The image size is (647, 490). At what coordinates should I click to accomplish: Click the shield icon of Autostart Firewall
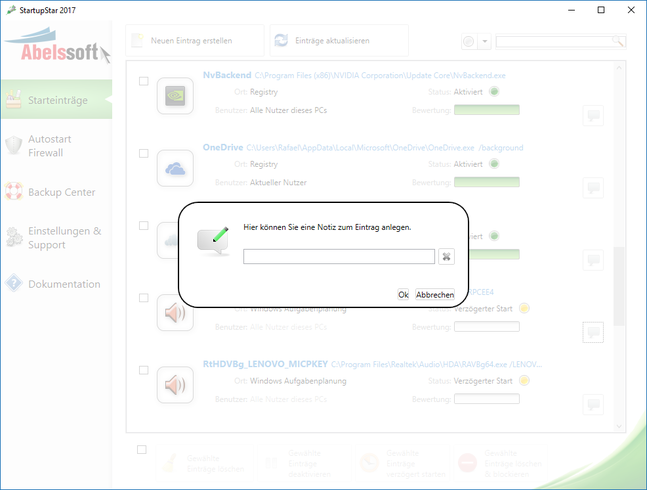pos(14,146)
